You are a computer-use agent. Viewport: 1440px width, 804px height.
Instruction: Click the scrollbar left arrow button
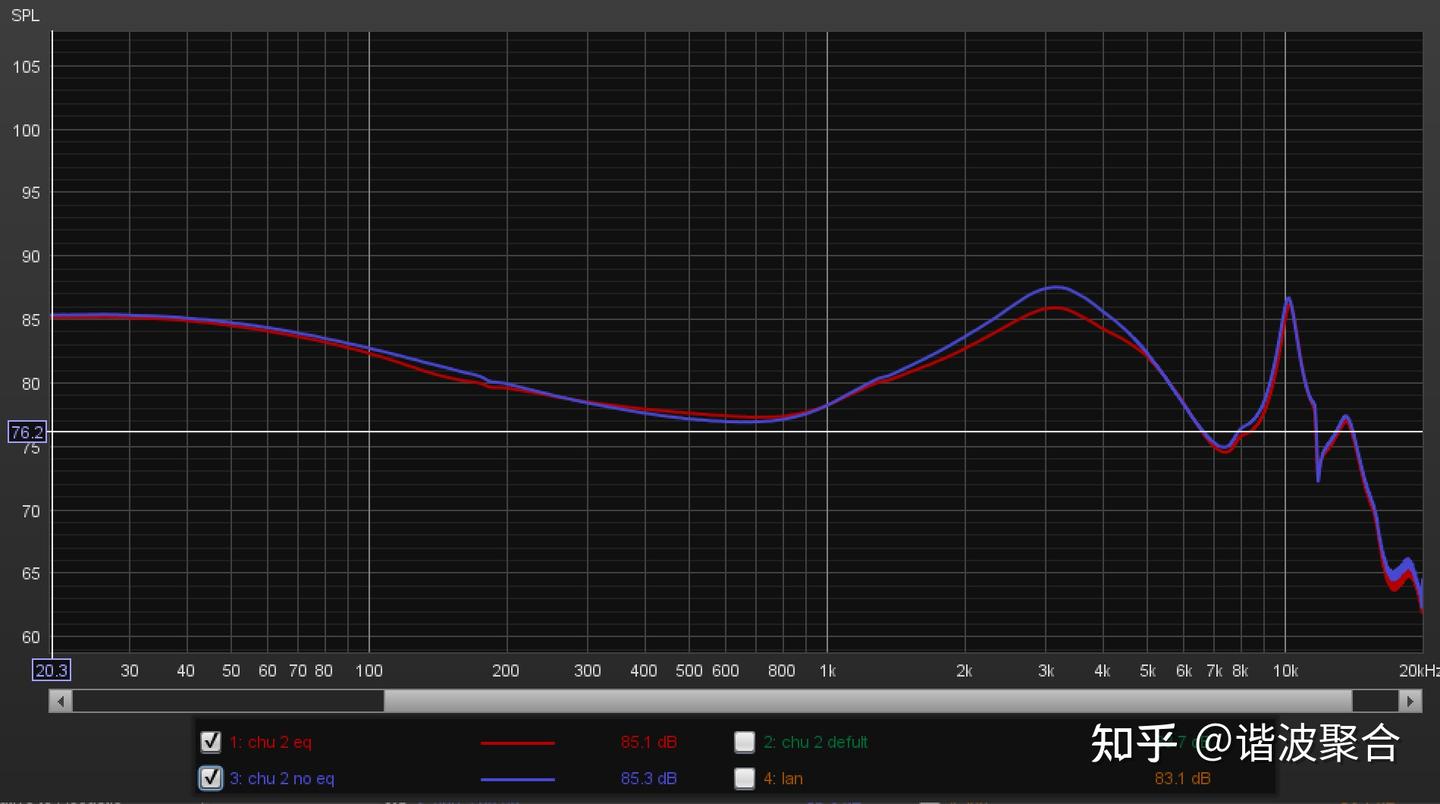[61, 701]
